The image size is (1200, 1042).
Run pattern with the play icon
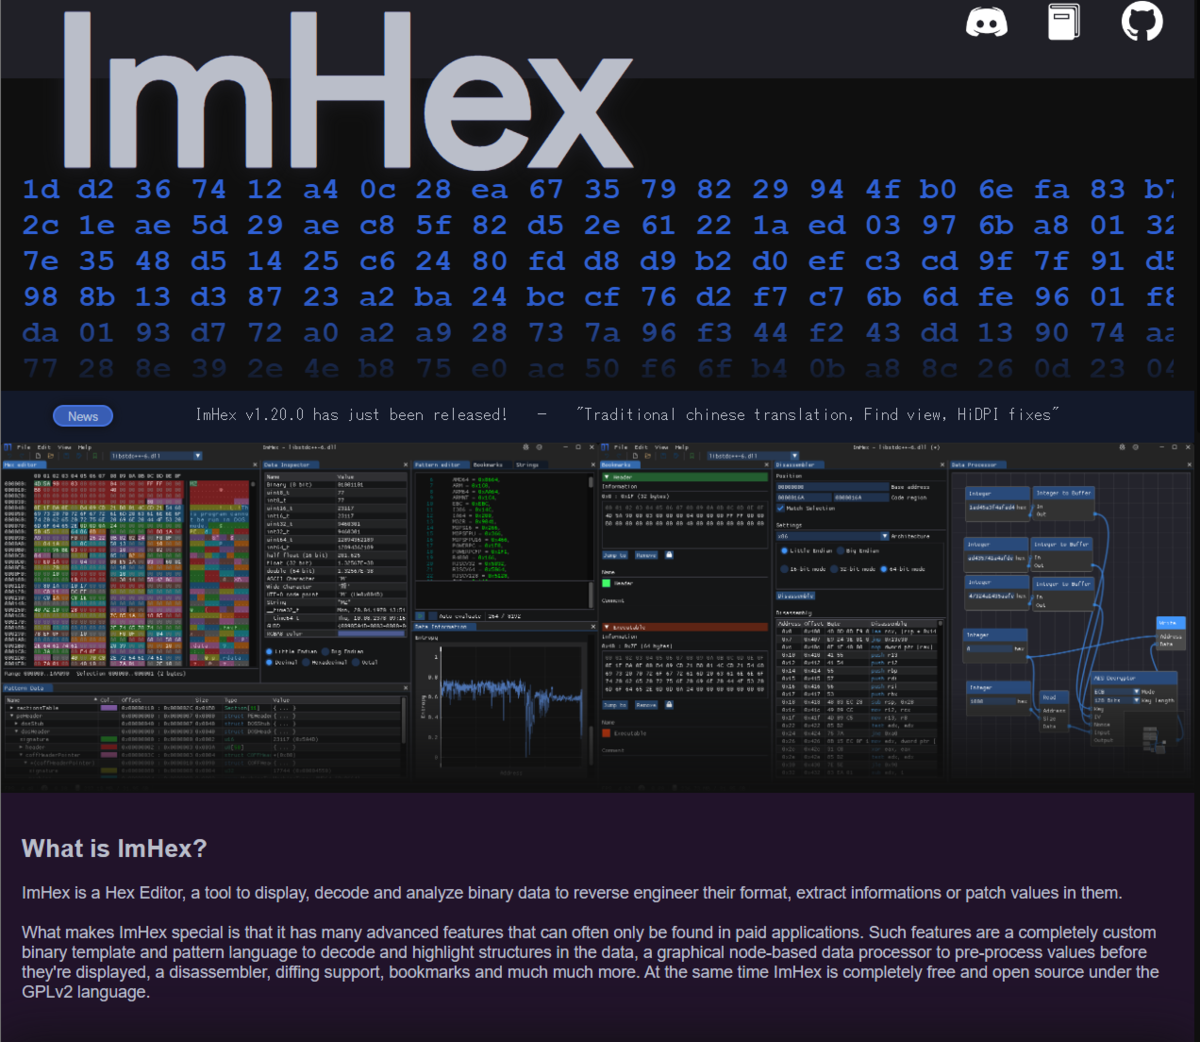click(x=421, y=616)
